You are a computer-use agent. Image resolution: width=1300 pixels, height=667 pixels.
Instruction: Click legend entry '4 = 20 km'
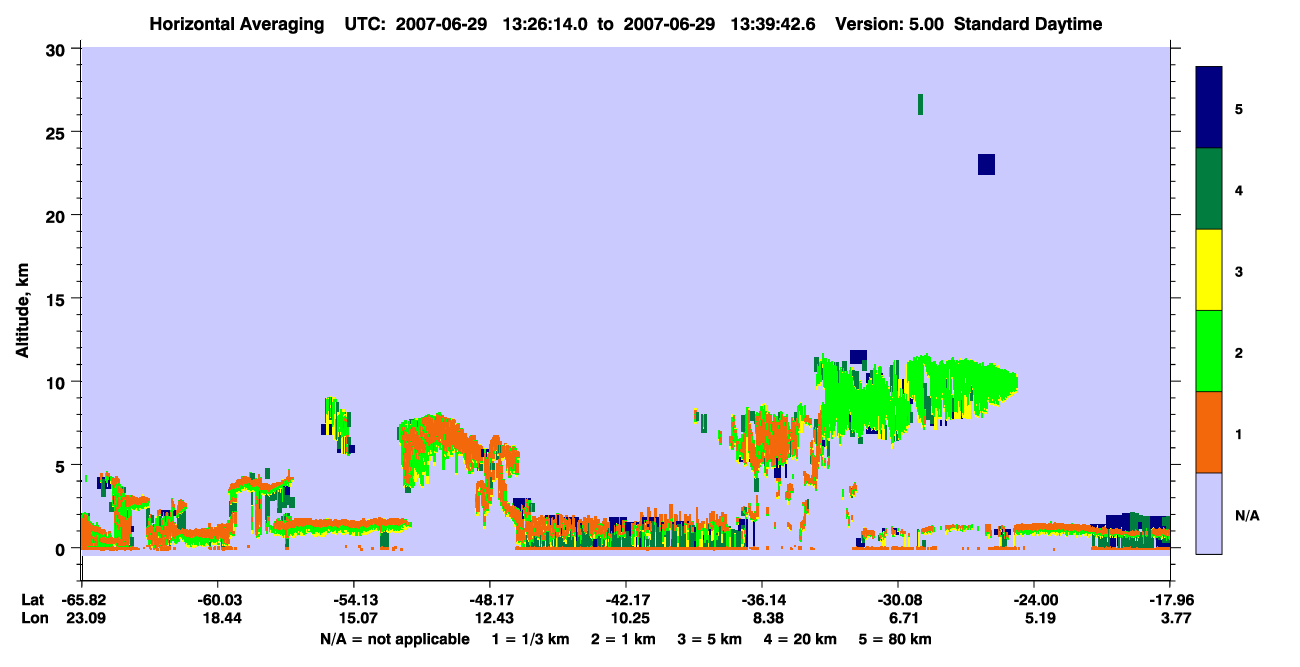pos(801,639)
